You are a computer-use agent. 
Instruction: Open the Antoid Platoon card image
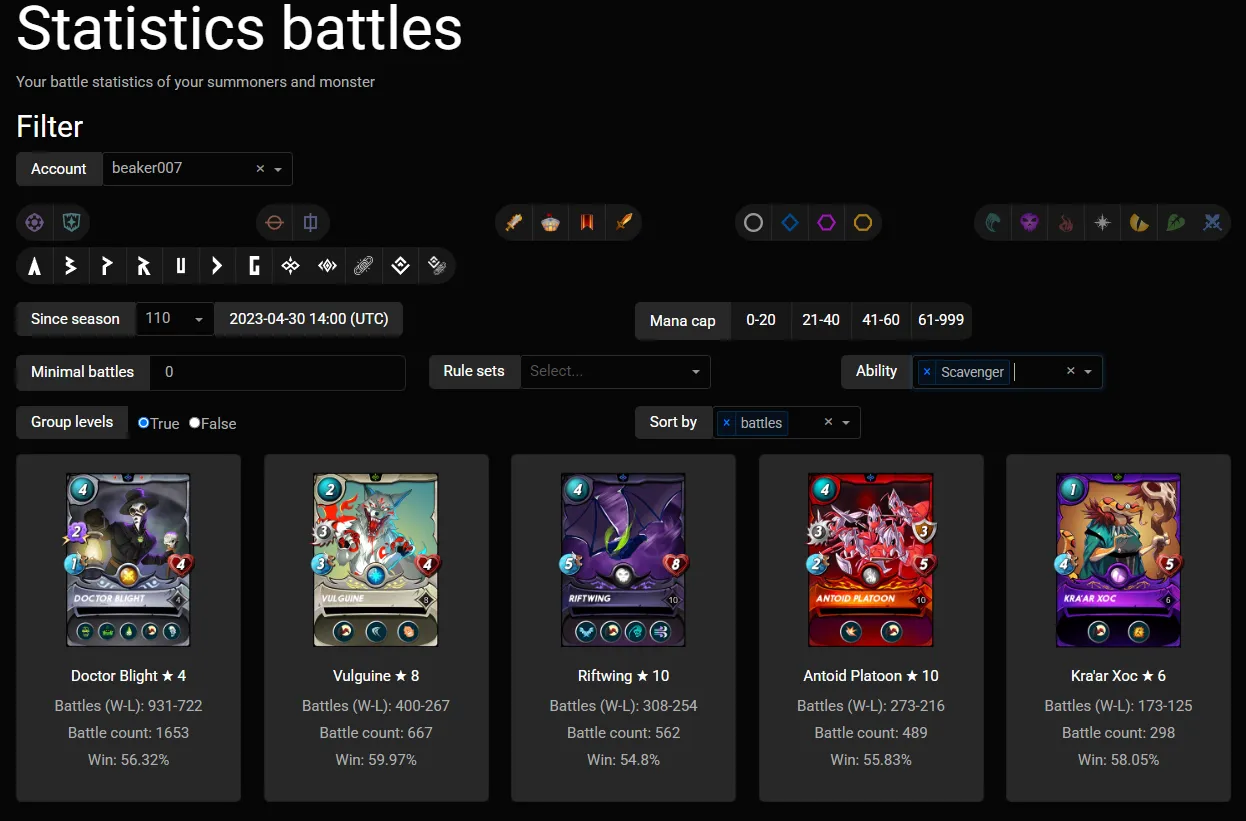[x=871, y=560]
